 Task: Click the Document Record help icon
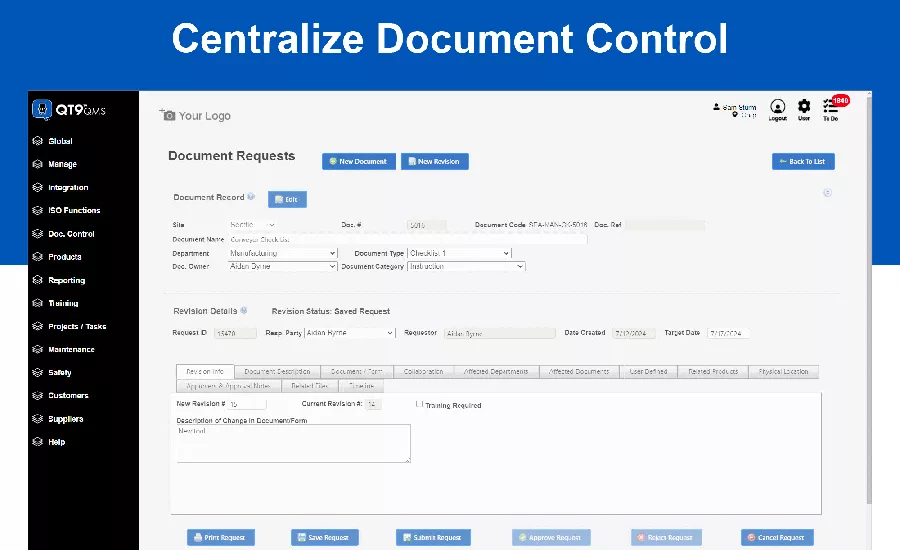(x=251, y=196)
